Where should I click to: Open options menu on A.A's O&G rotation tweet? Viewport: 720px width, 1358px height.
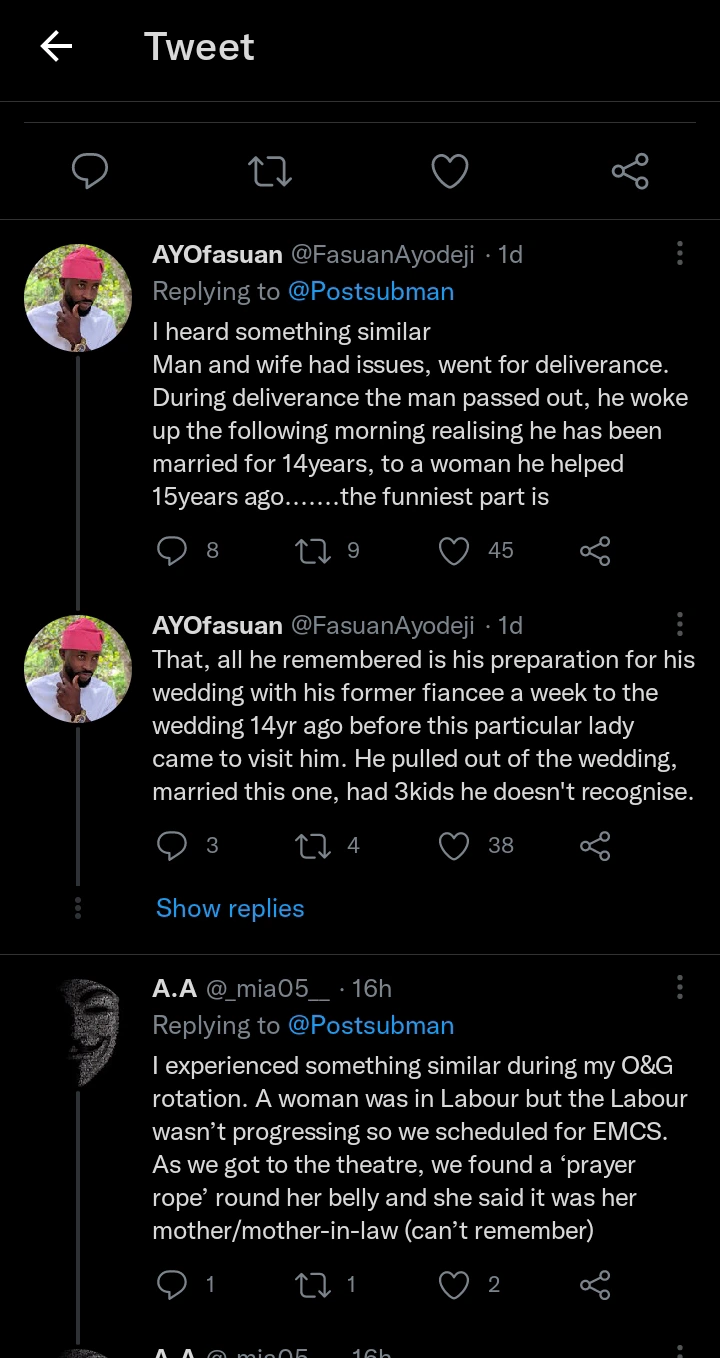click(x=680, y=987)
